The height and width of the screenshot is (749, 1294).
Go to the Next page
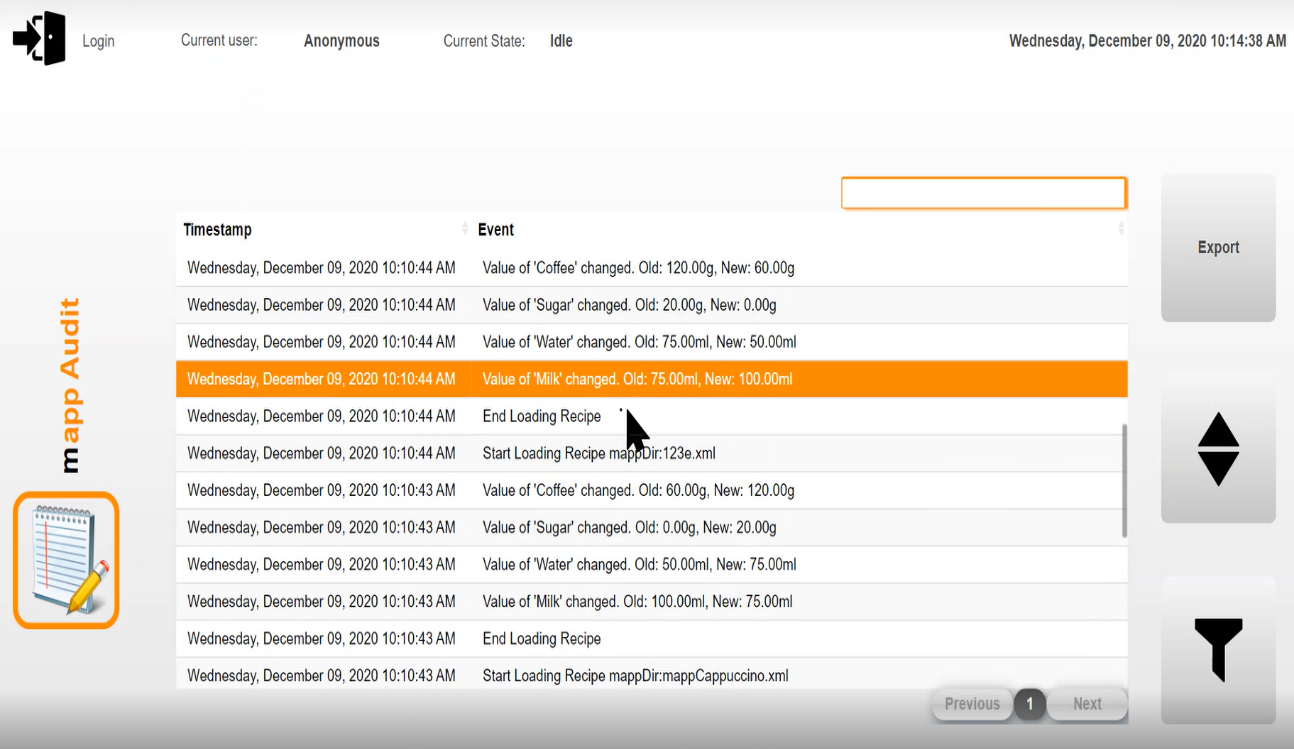(x=1087, y=704)
